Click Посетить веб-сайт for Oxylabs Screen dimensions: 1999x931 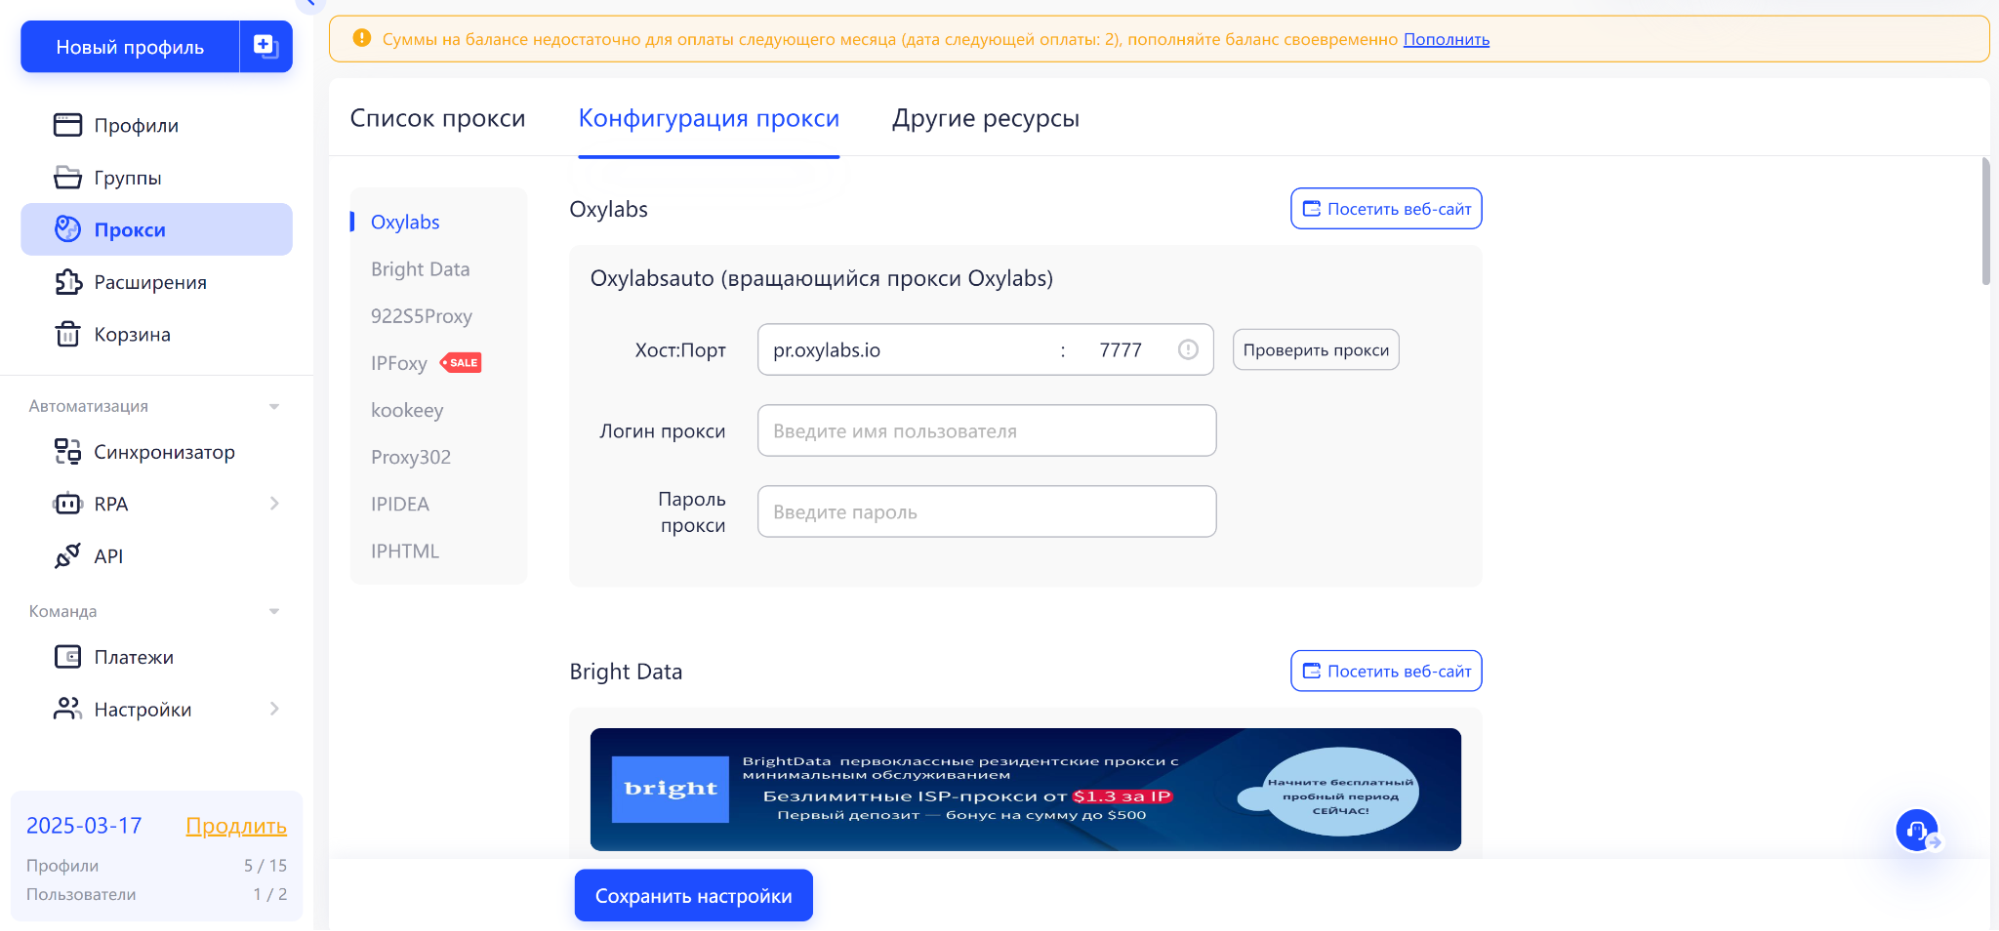pyautogui.click(x=1386, y=209)
